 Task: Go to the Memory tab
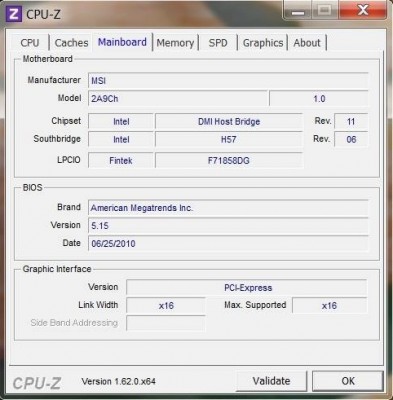tap(175, 43)
